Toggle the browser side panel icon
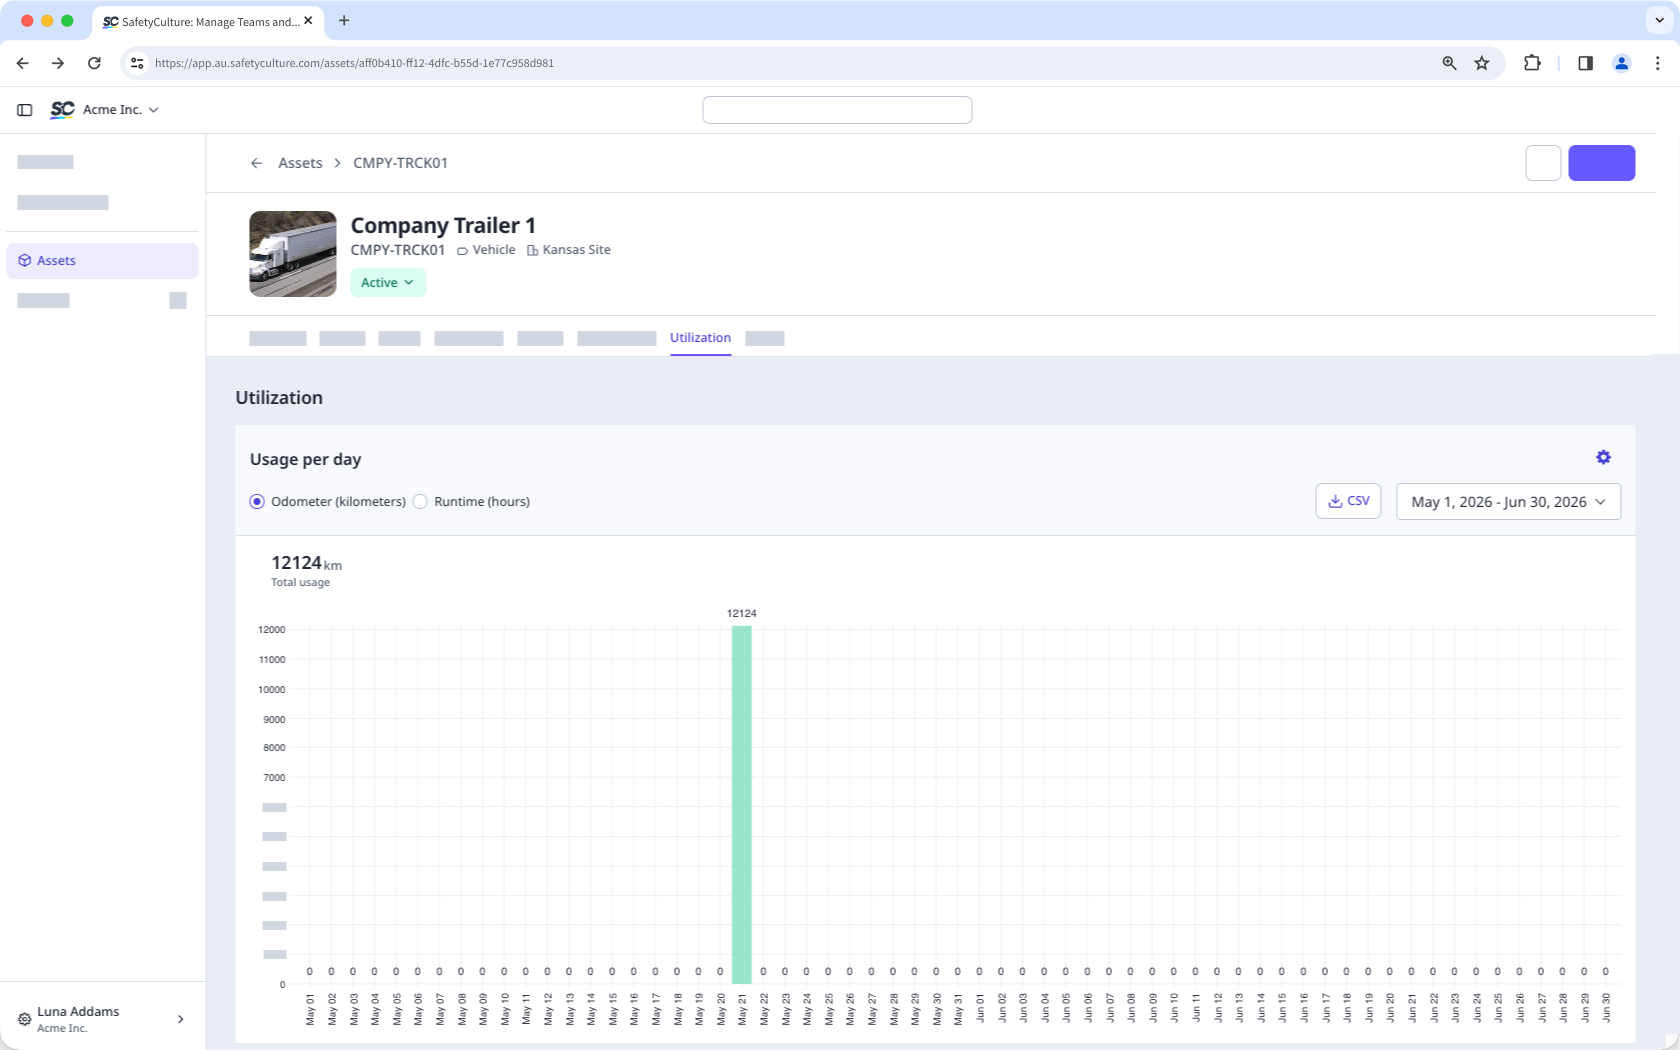The width and height of the screenshot is (1680, 1050). click(x=1585, y=63)
